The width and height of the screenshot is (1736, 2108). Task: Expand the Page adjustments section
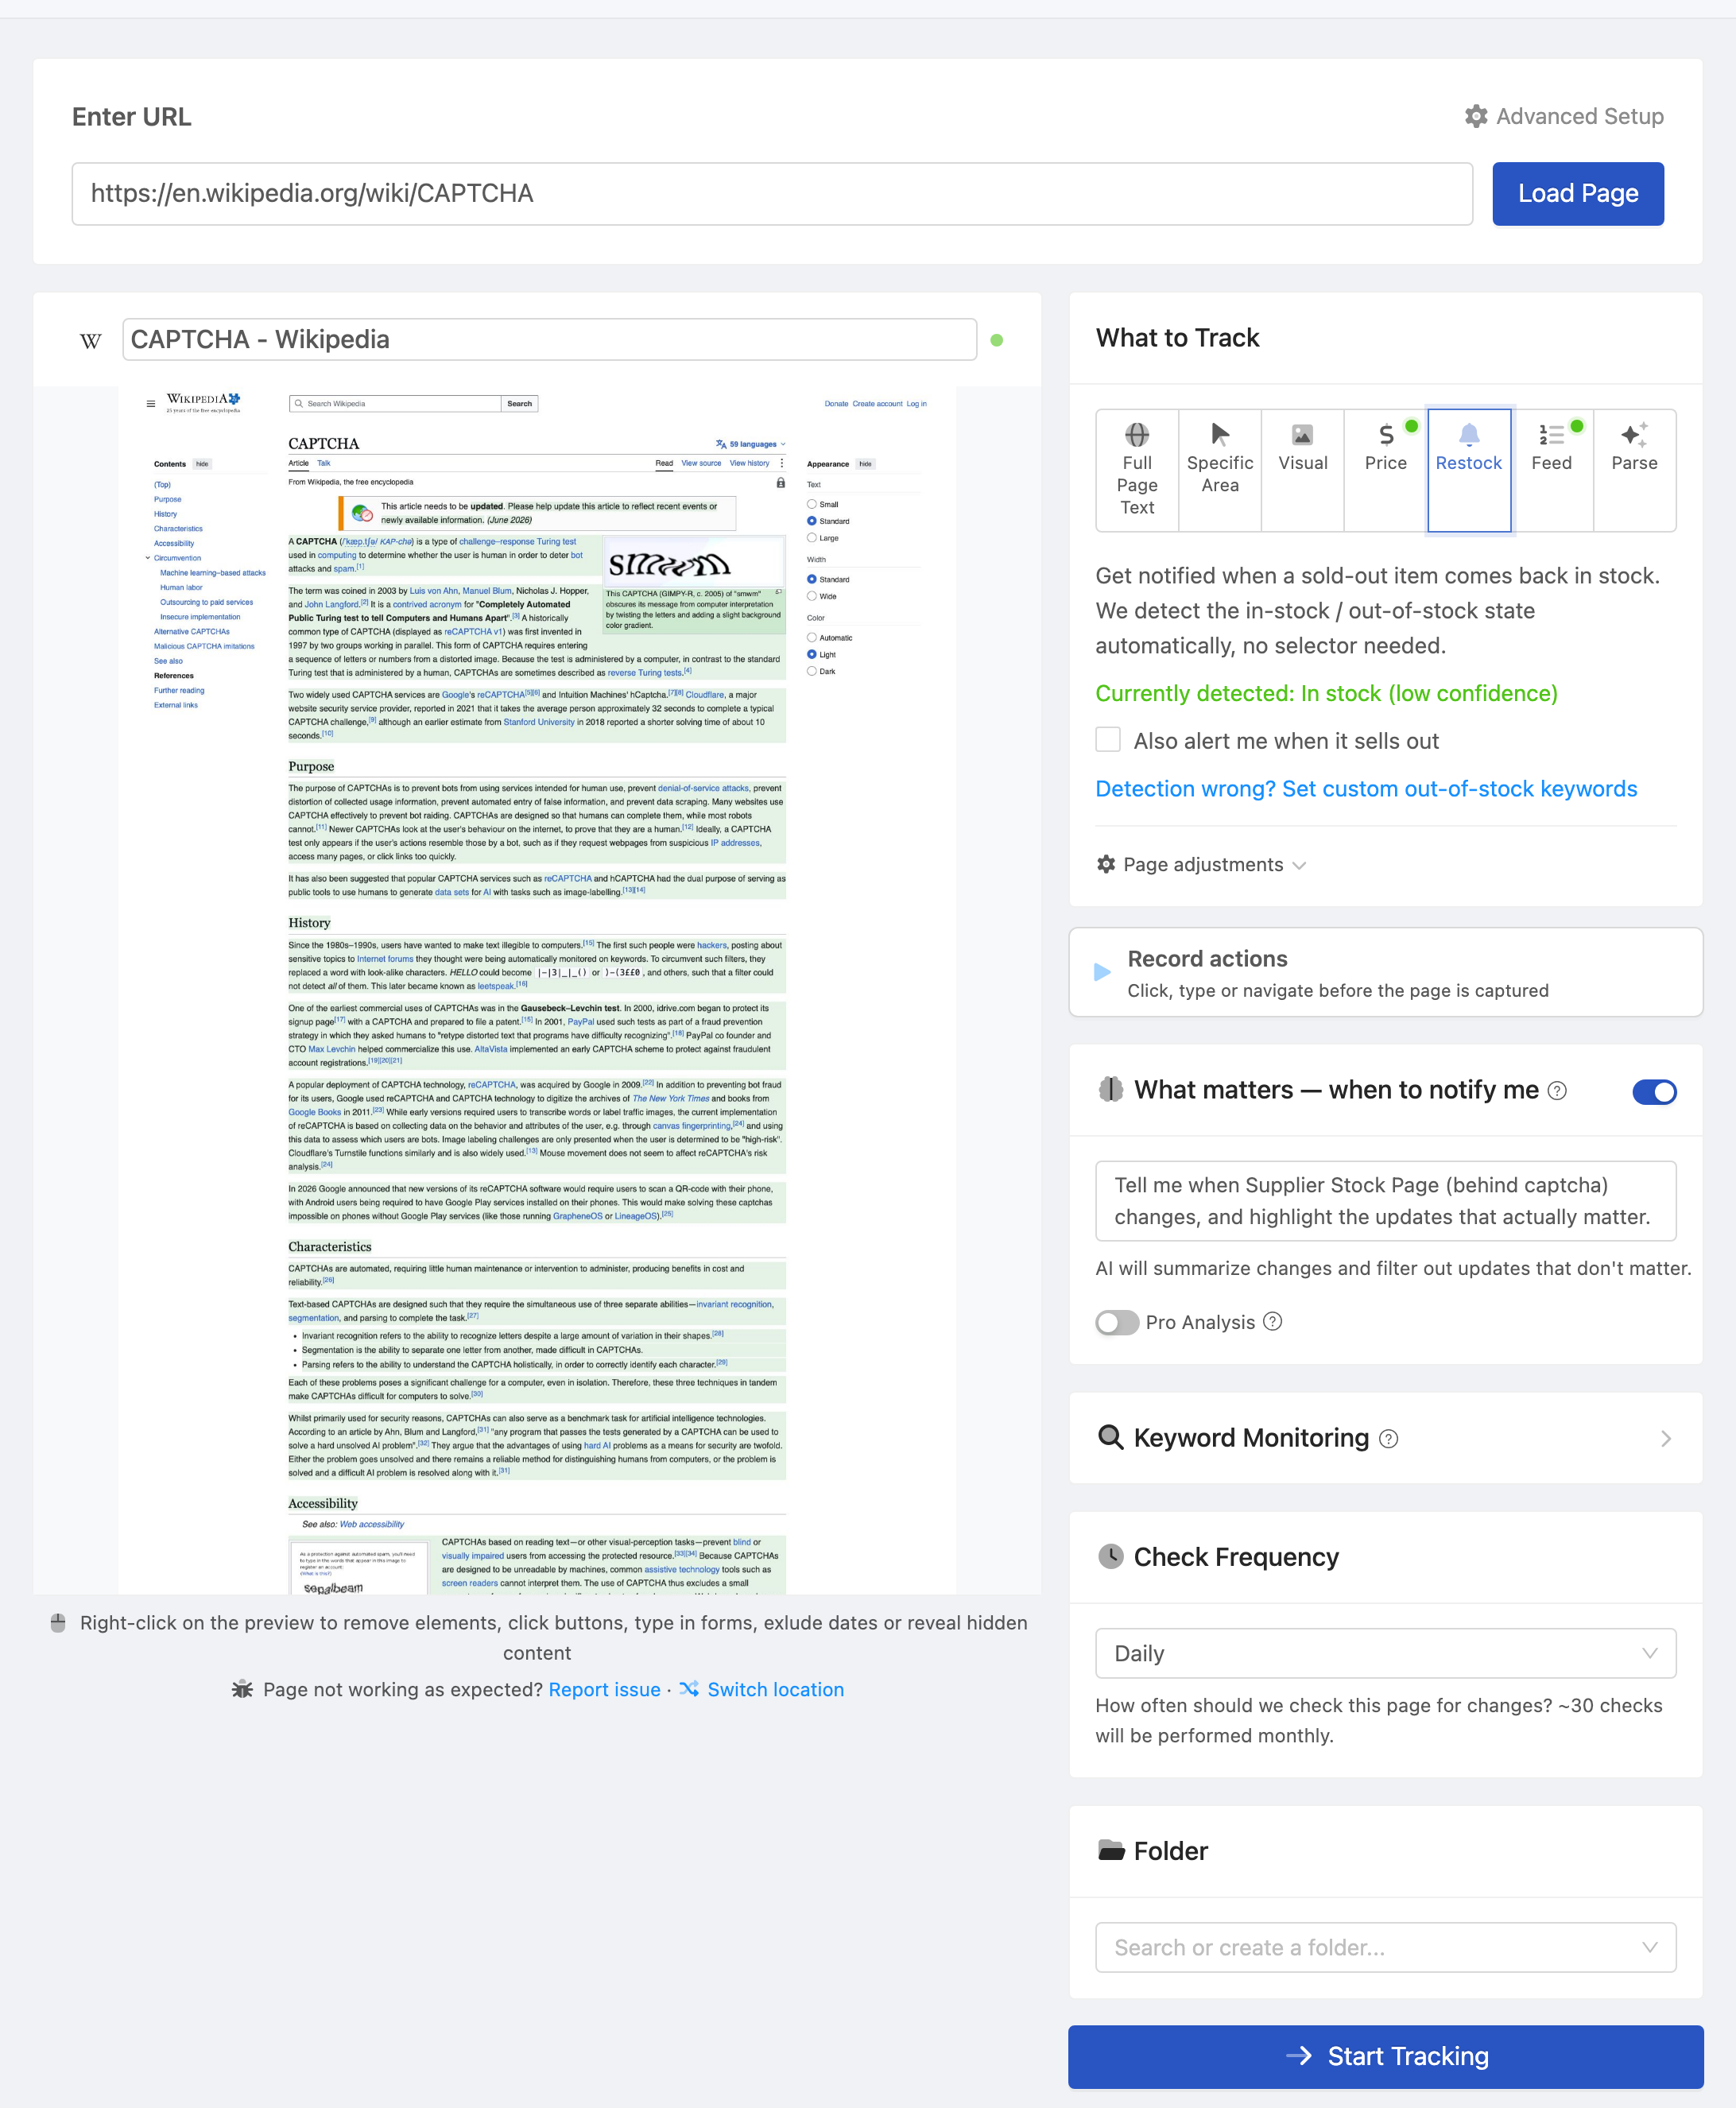tap(1201, 864)
